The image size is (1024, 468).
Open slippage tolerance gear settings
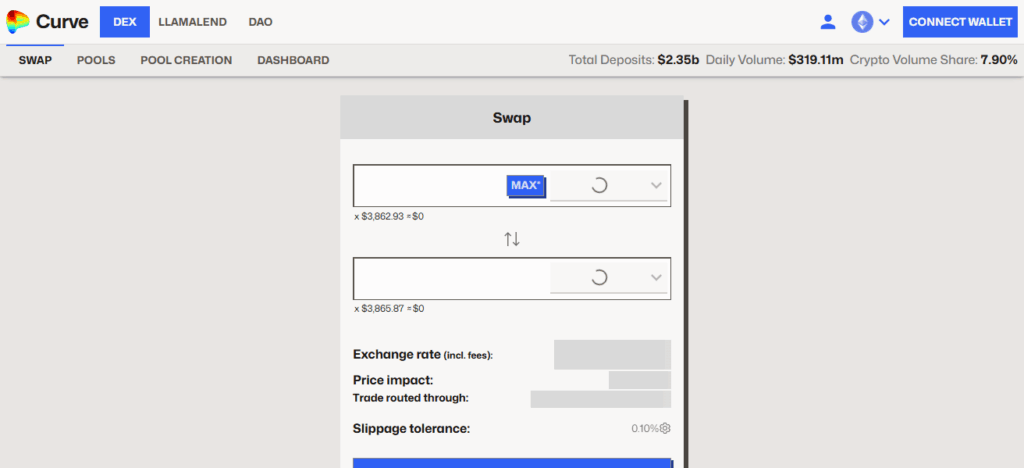(665, 429)
